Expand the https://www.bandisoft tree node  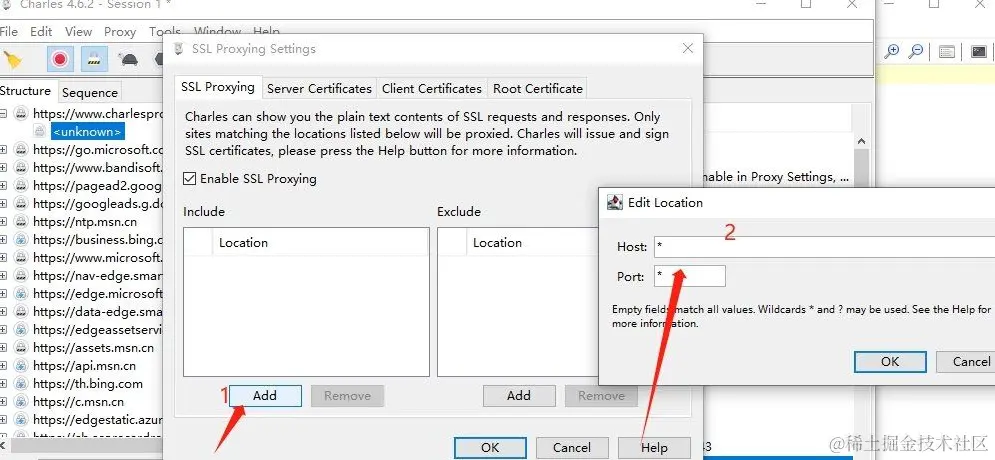4,168
